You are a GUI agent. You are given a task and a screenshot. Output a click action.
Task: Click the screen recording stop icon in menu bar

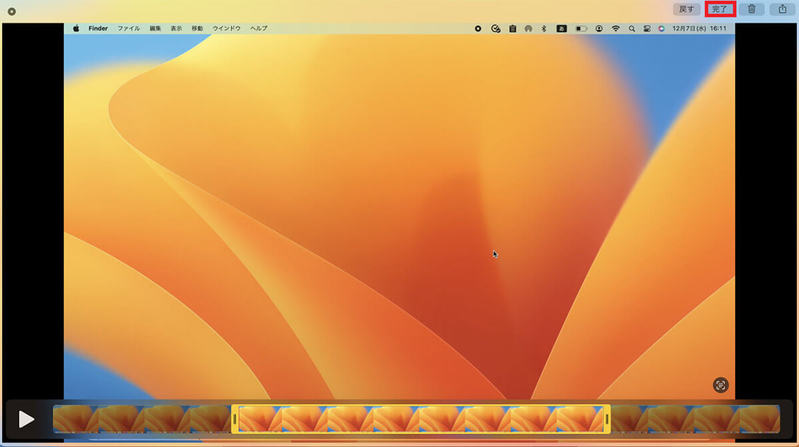click(x=478, y=29)
